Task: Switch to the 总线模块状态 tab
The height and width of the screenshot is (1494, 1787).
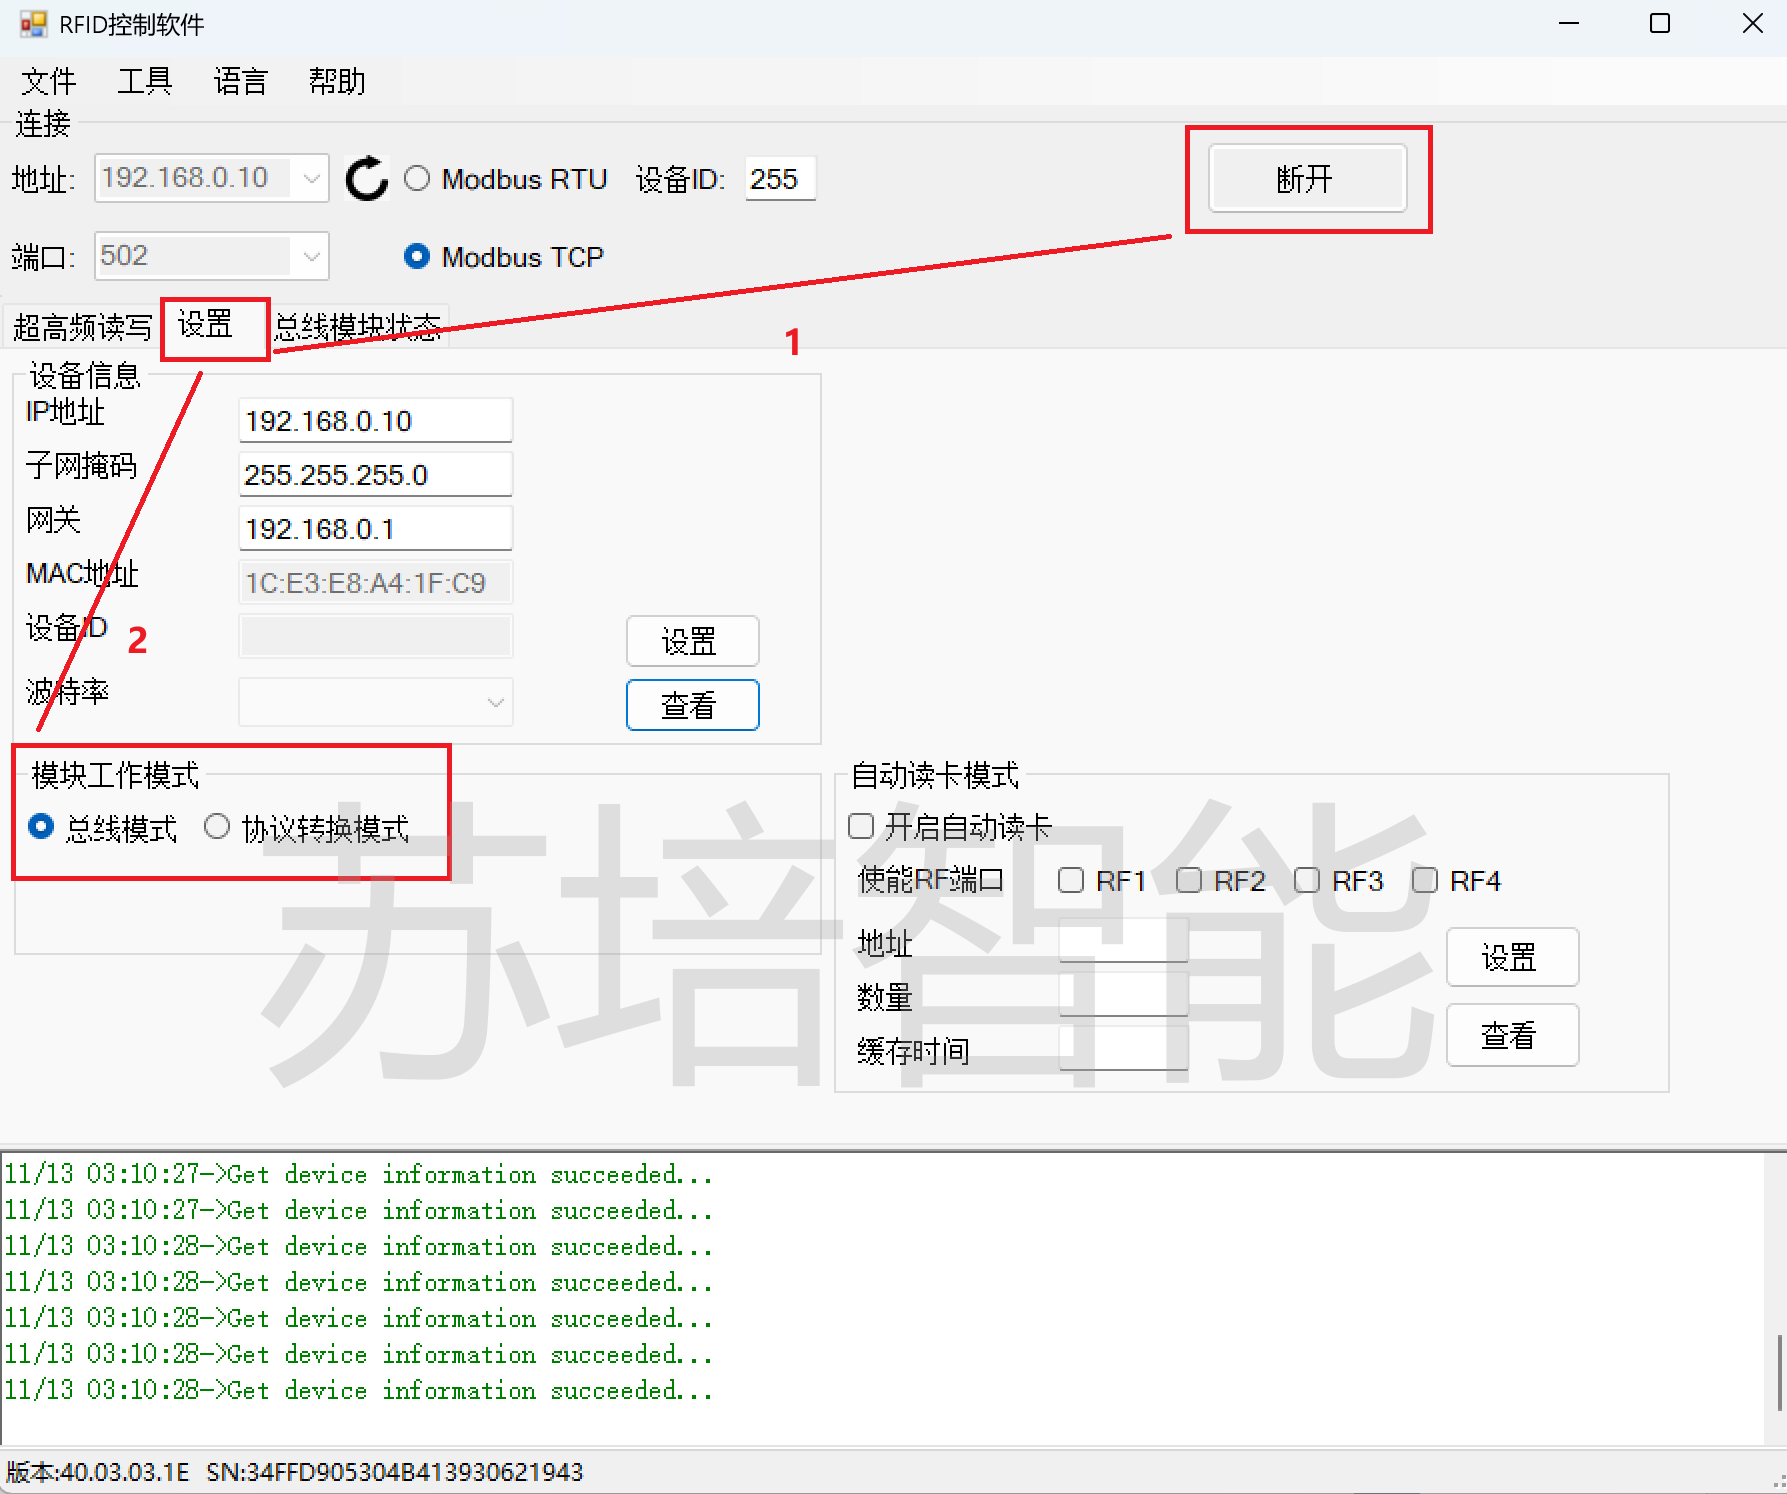Action: coord(358,327)
